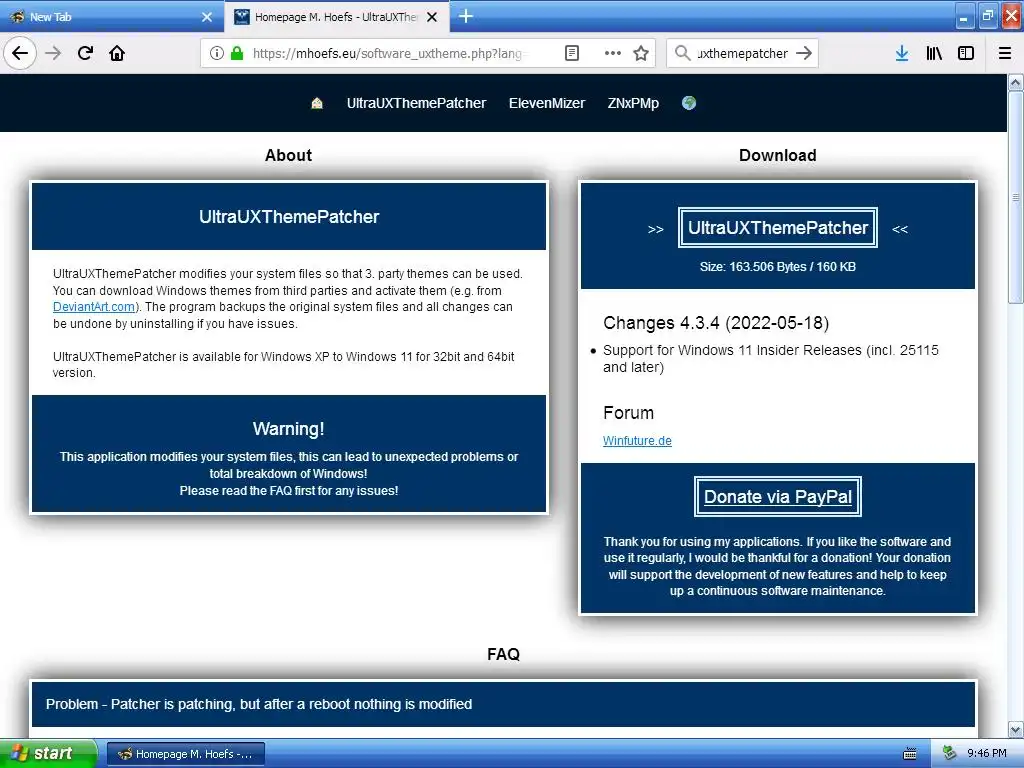Close the Homepage M. Hoefs tab
This screenshot has width=1024, height=768.
(432, 17)
